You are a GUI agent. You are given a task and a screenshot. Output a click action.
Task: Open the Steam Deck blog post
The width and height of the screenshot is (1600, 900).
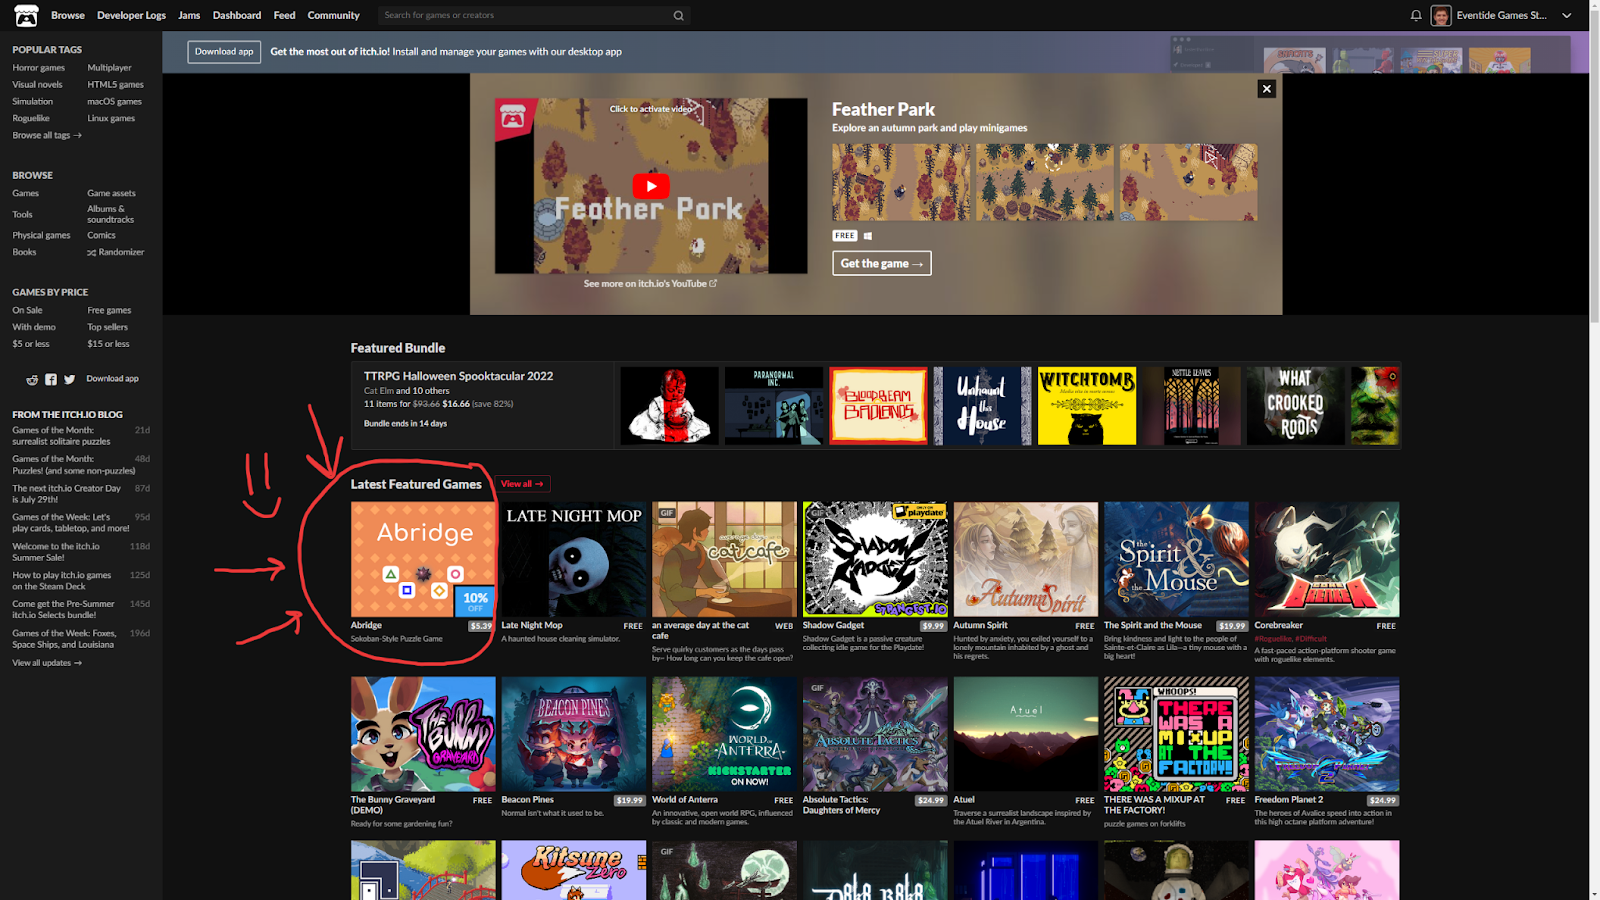click(x=62, y=581)
